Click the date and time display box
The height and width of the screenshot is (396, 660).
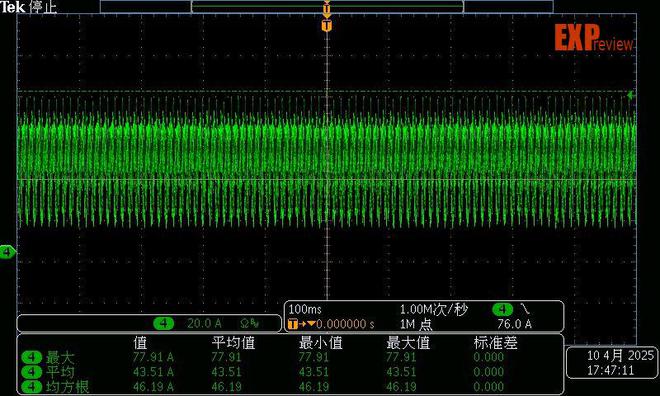click(x=612, y=363)
